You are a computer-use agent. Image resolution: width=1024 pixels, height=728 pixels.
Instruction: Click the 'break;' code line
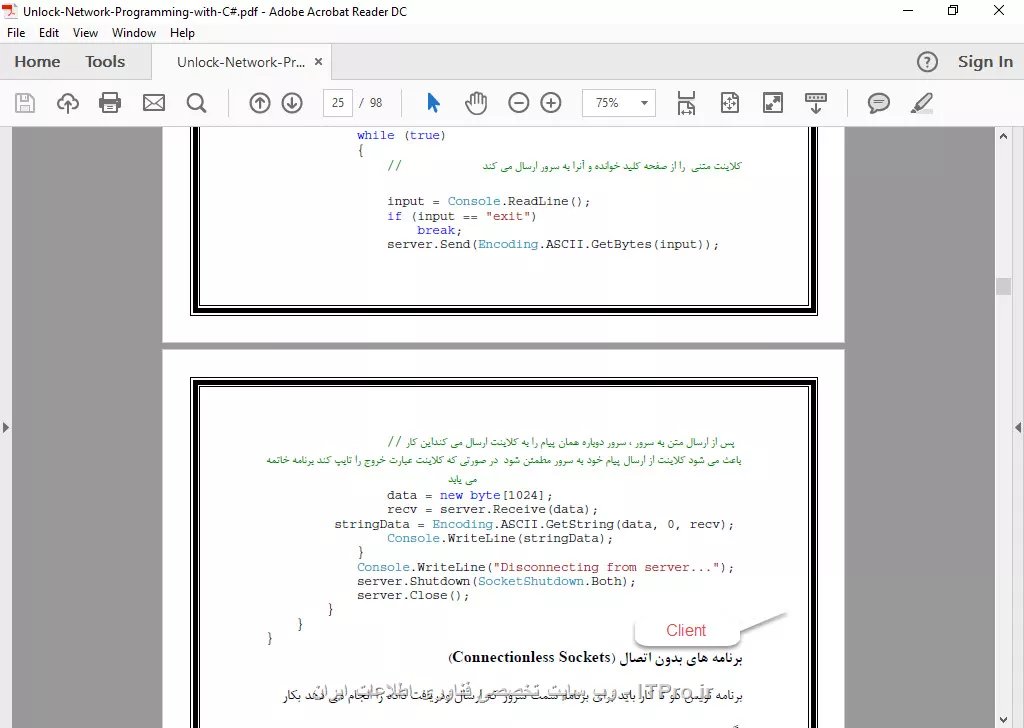pyautogui.click(x=439, y=230)
